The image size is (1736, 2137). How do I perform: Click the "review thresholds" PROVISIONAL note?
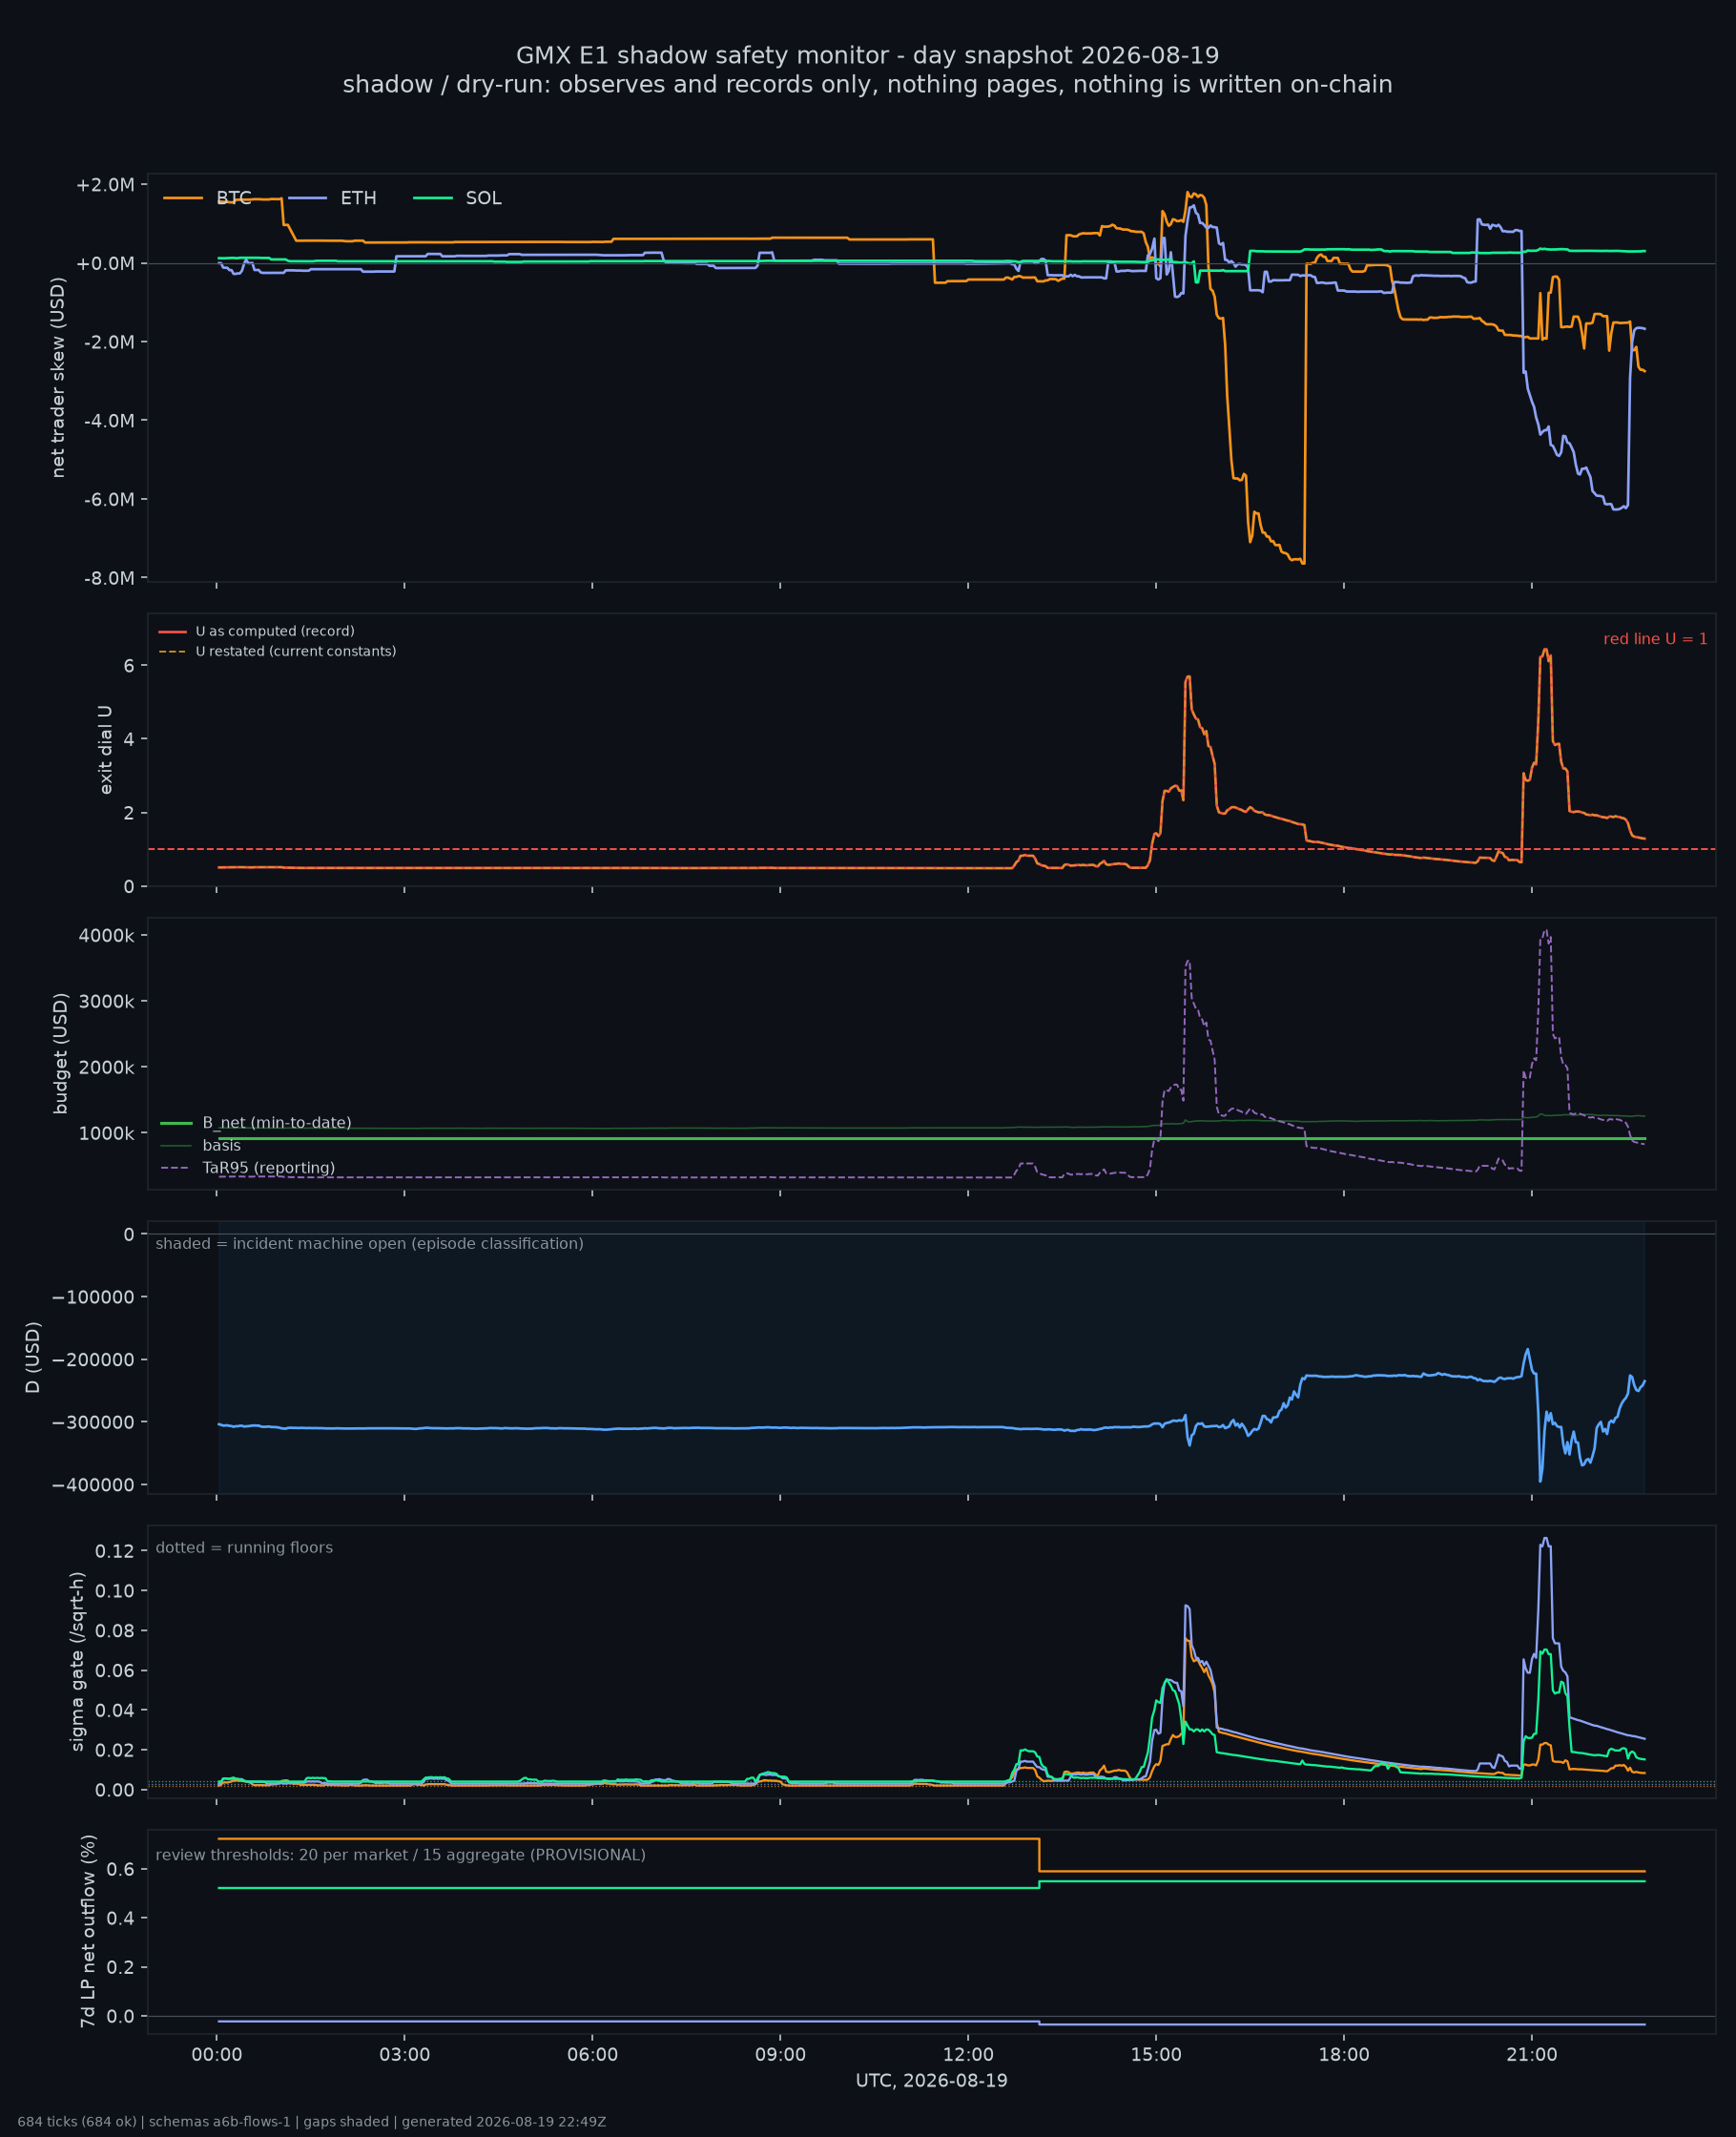[x=401, y=1855]
